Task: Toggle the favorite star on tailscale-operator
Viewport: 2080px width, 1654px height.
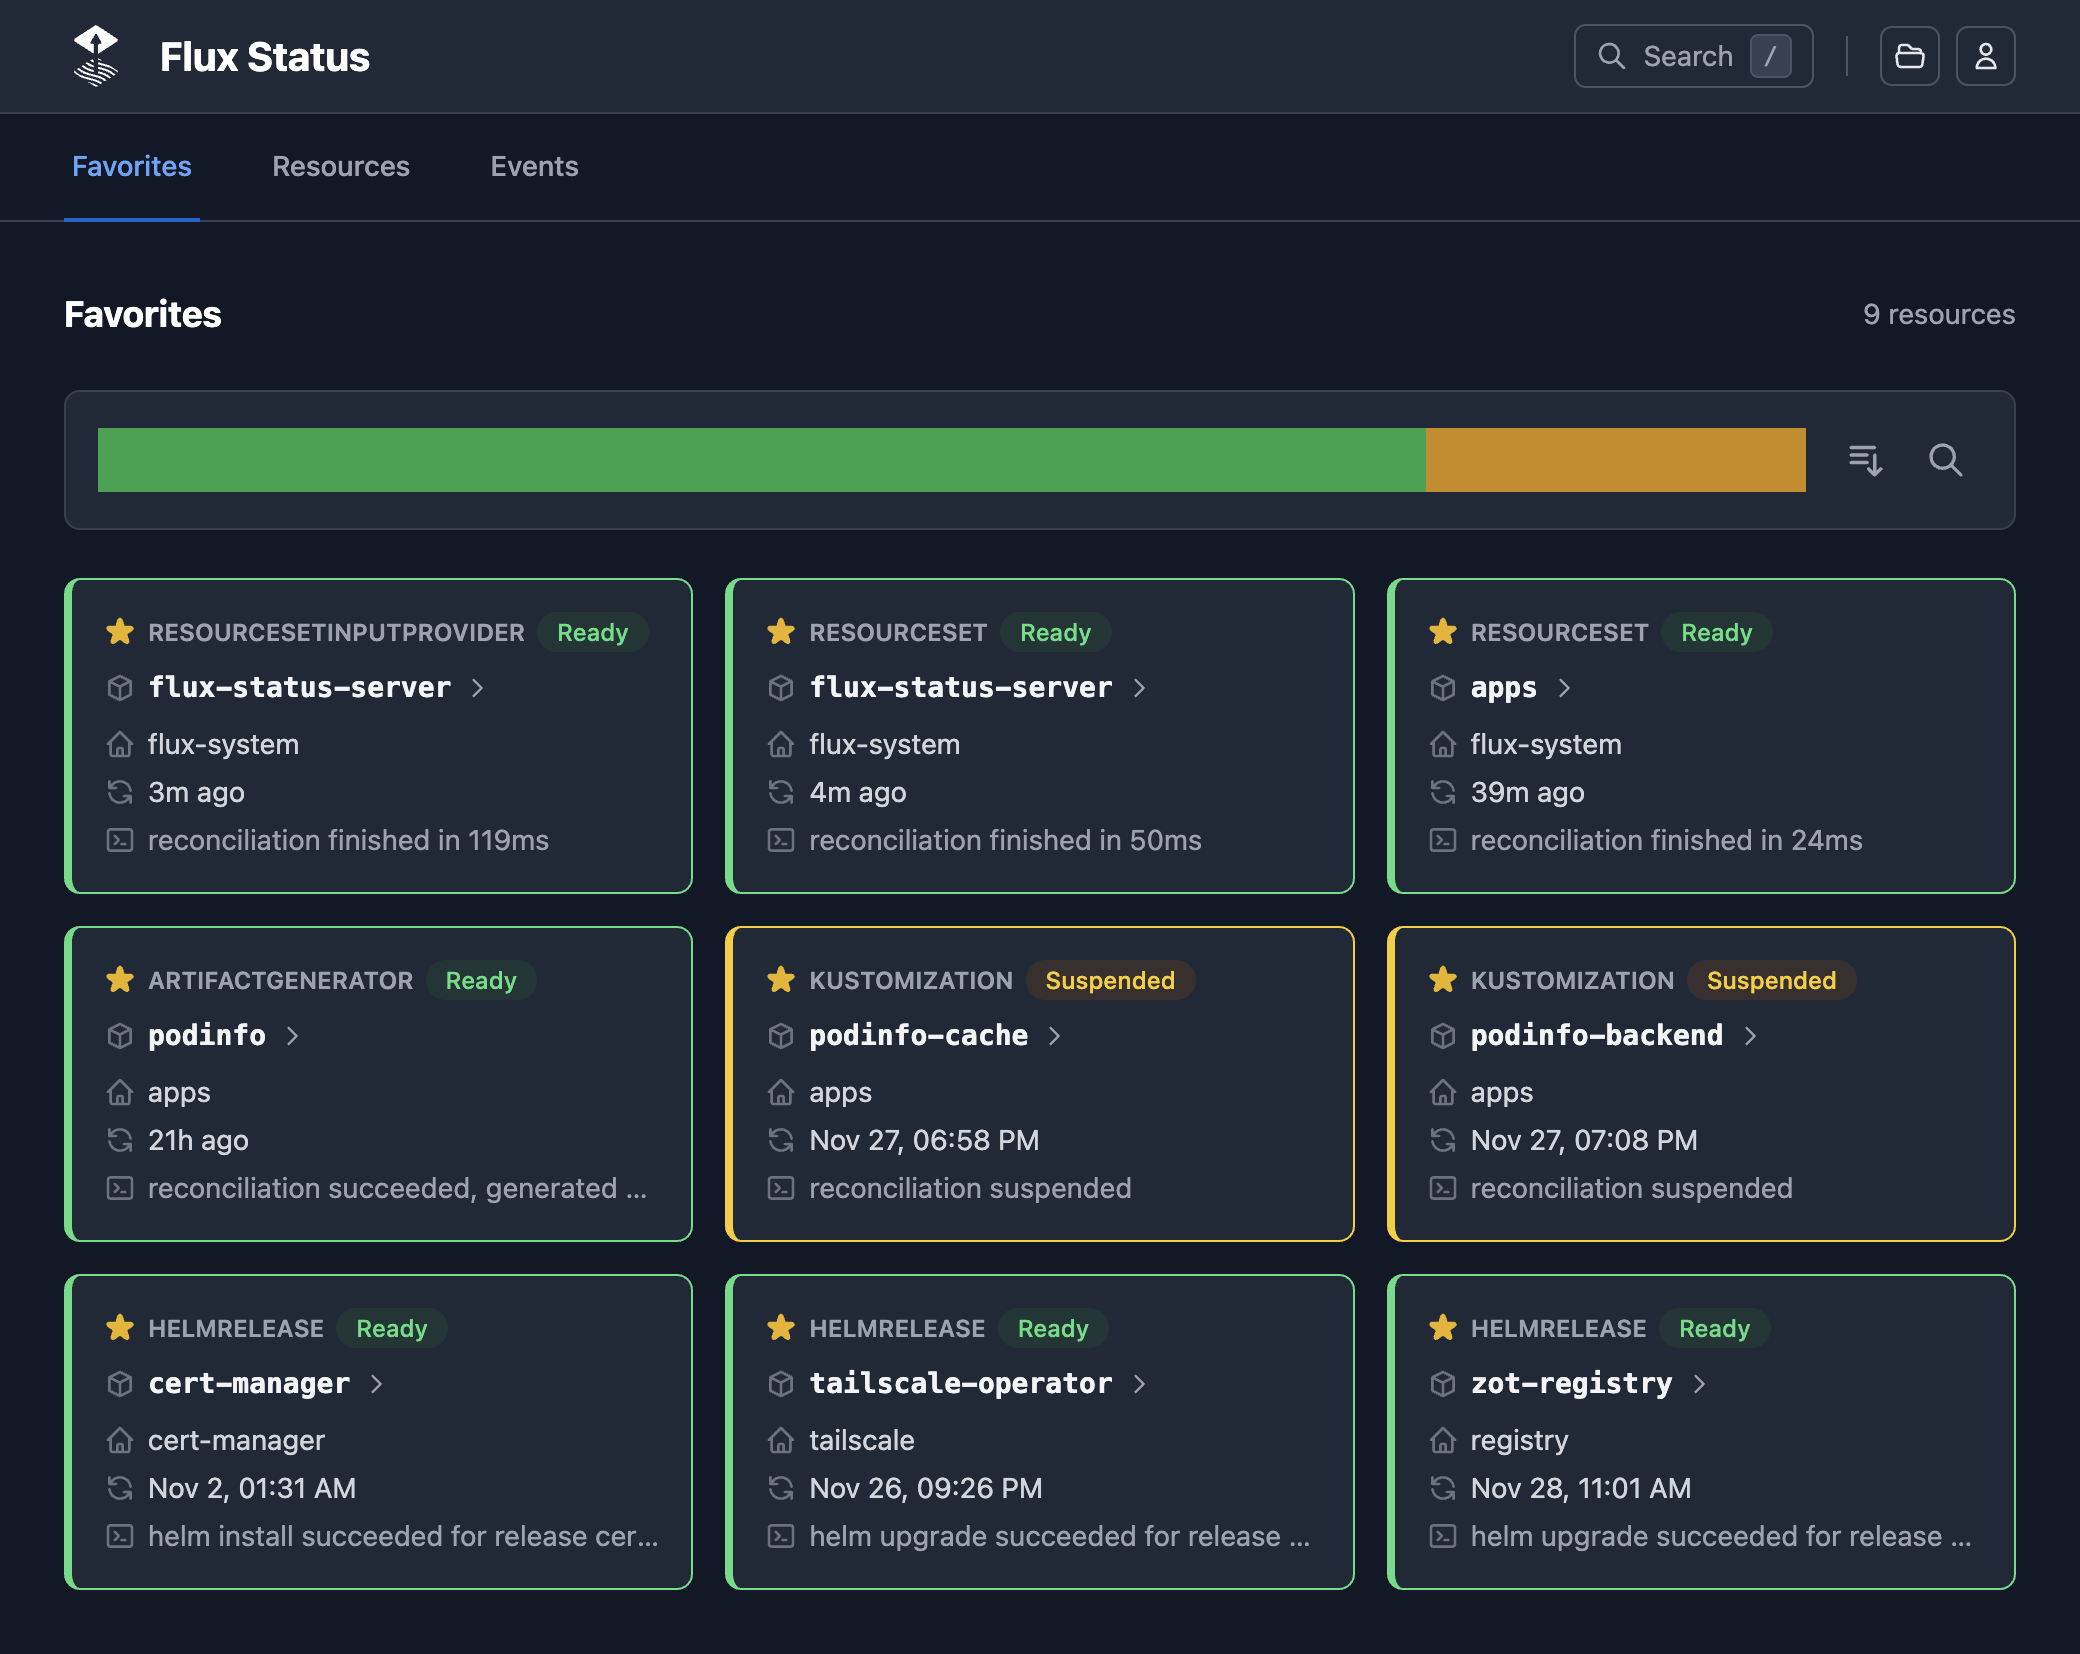Action: 781,1328
